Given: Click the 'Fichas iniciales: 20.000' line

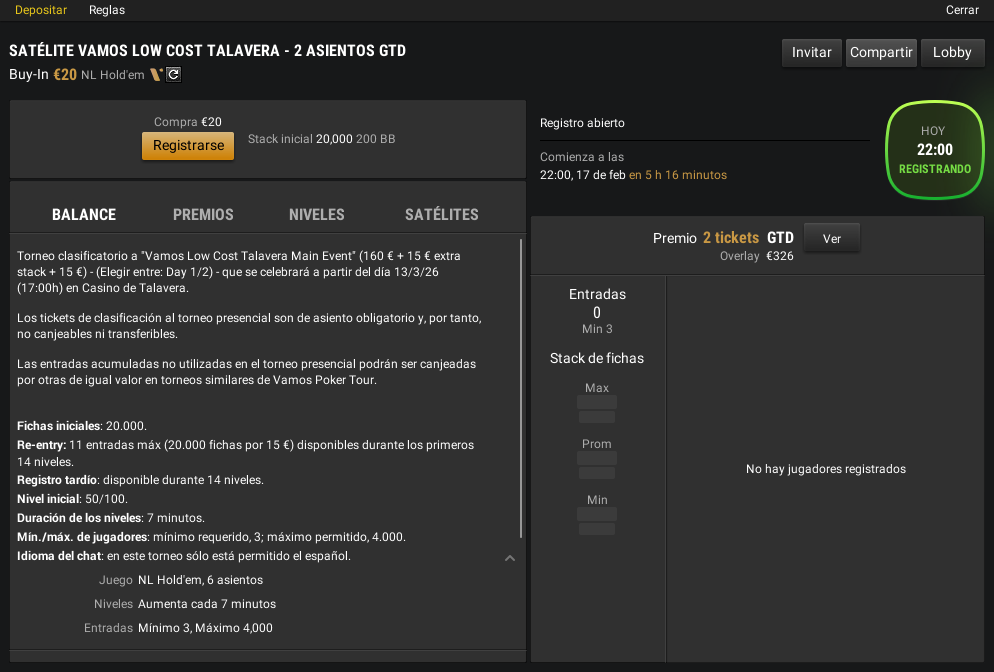Looking at the screenshot, I should tap(82, 426).
